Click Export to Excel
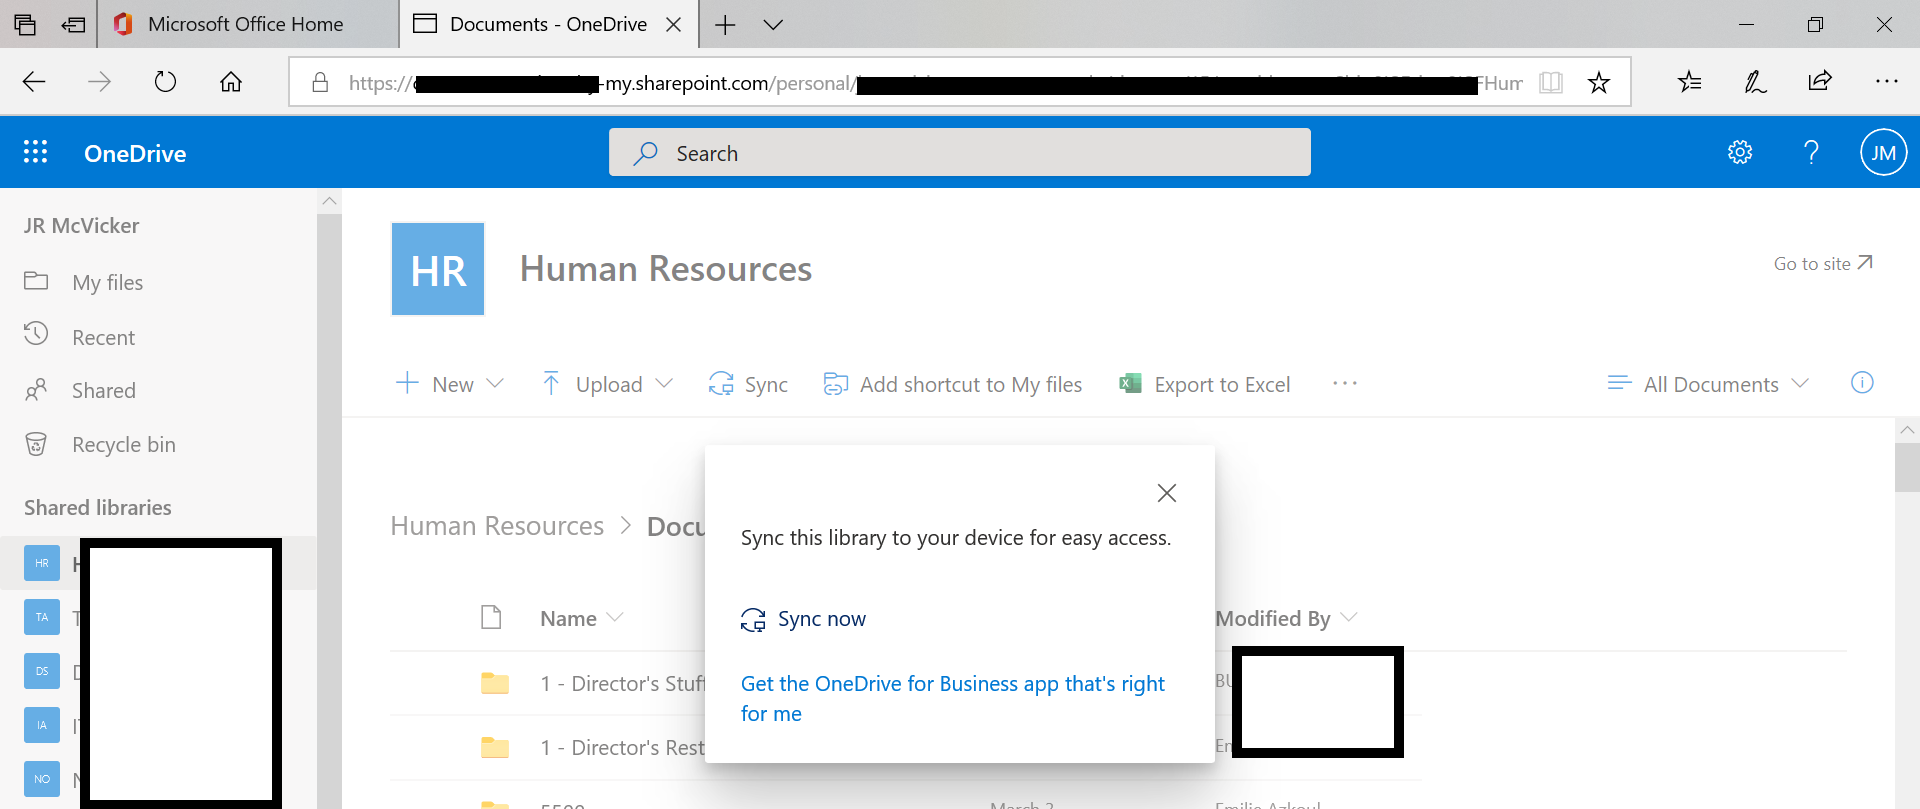The height and width of the screenshot is (809, 1920). [x=1205, y=384]
